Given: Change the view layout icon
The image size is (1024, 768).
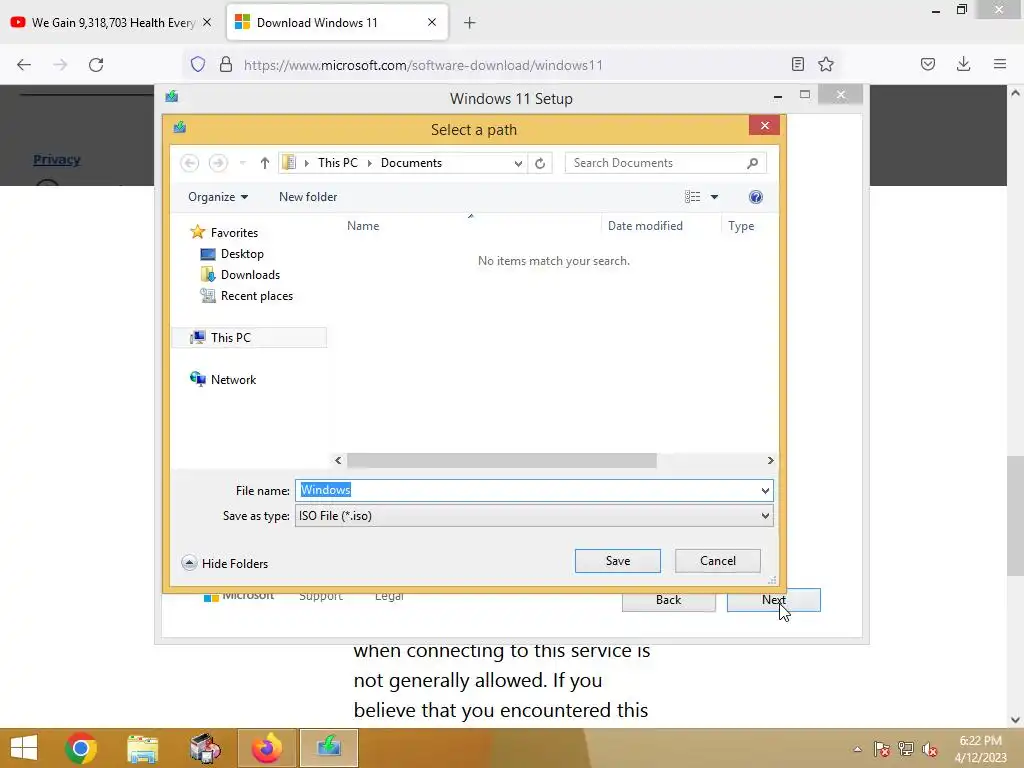Looking at the screenshot, I should (x=692, y=197).
